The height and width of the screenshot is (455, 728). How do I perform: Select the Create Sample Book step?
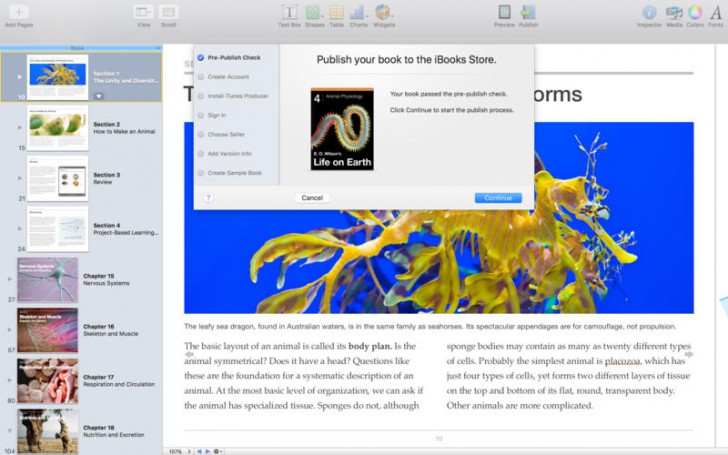230,173
